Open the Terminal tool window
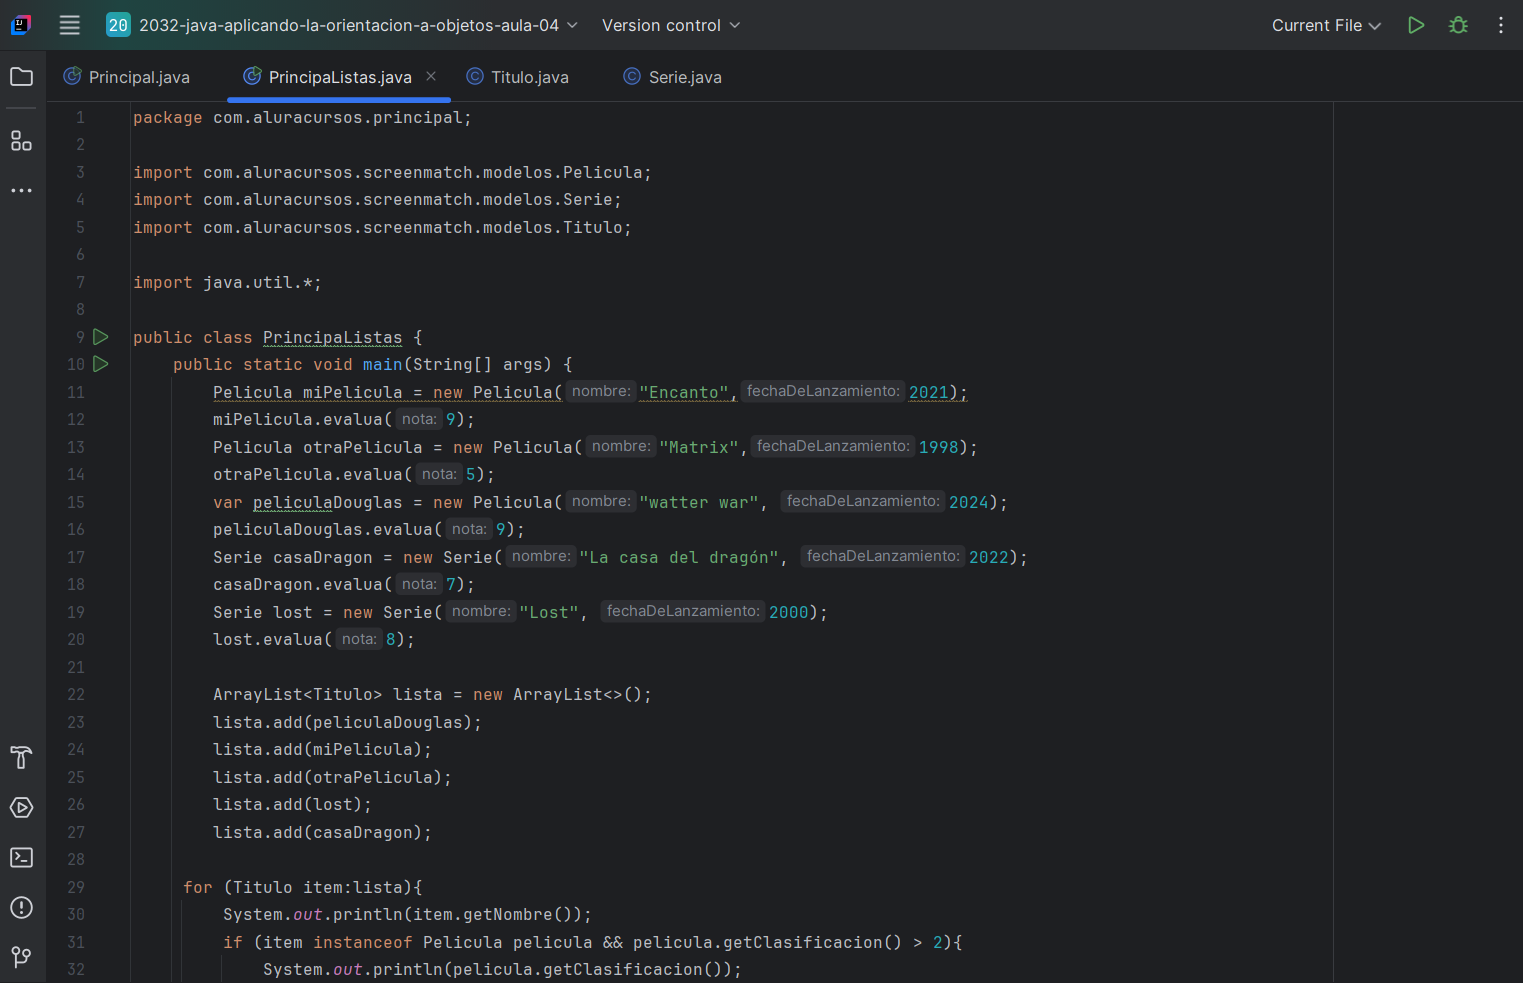 pyautogui.click(x=21, y=858)
